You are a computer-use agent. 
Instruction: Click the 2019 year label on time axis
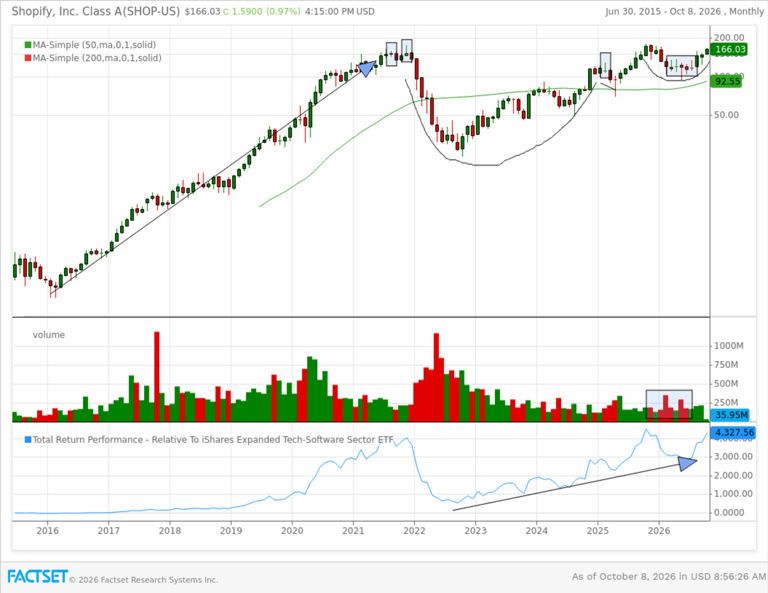click(x=231, y=531)
